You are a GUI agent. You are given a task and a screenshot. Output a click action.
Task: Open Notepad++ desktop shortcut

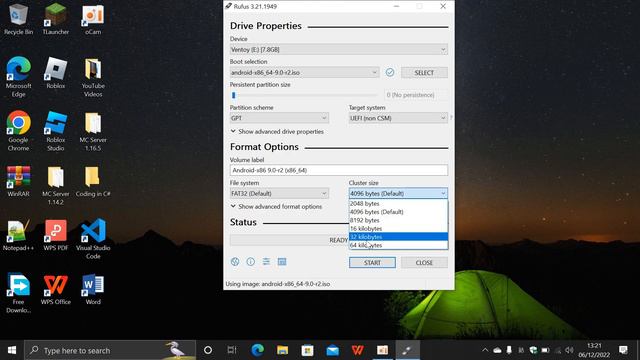point(18,236)
